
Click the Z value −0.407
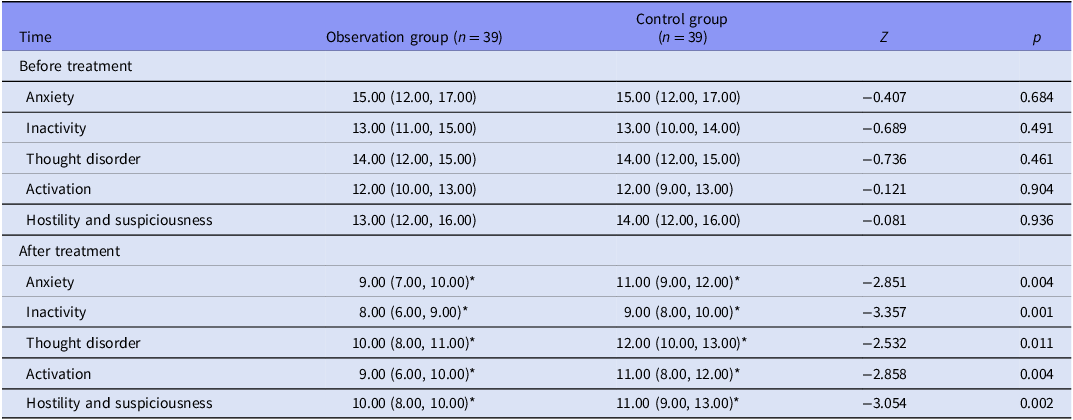click(885, 98)
